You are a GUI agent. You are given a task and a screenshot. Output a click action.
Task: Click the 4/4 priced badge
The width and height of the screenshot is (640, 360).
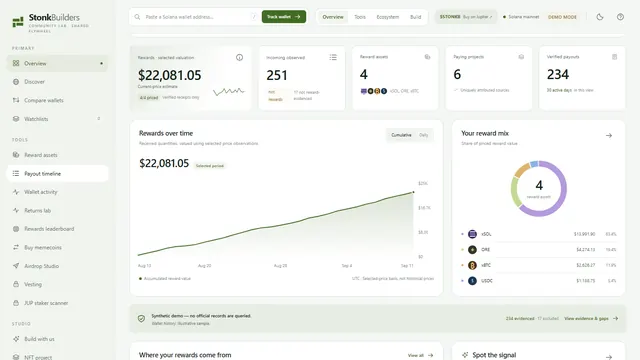coord(149,98)
